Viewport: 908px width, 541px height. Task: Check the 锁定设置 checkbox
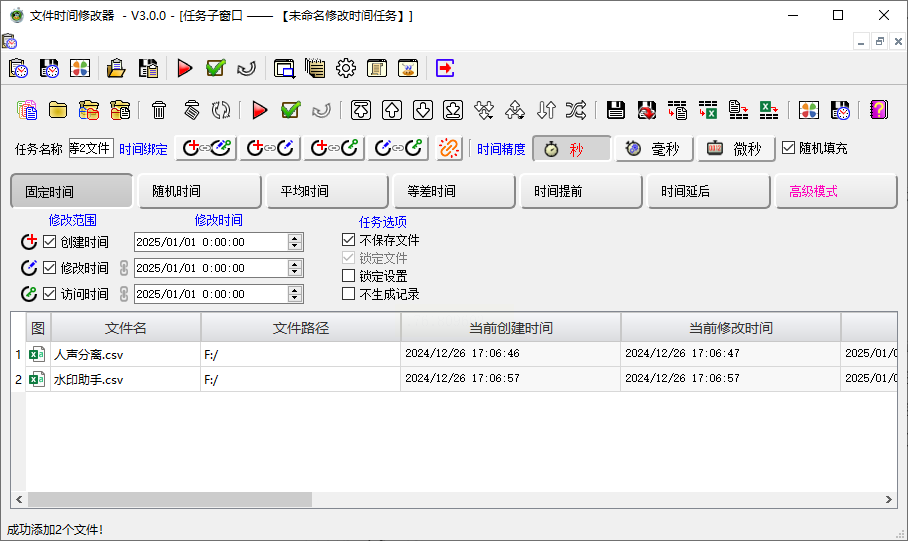(x=348, y=276)
